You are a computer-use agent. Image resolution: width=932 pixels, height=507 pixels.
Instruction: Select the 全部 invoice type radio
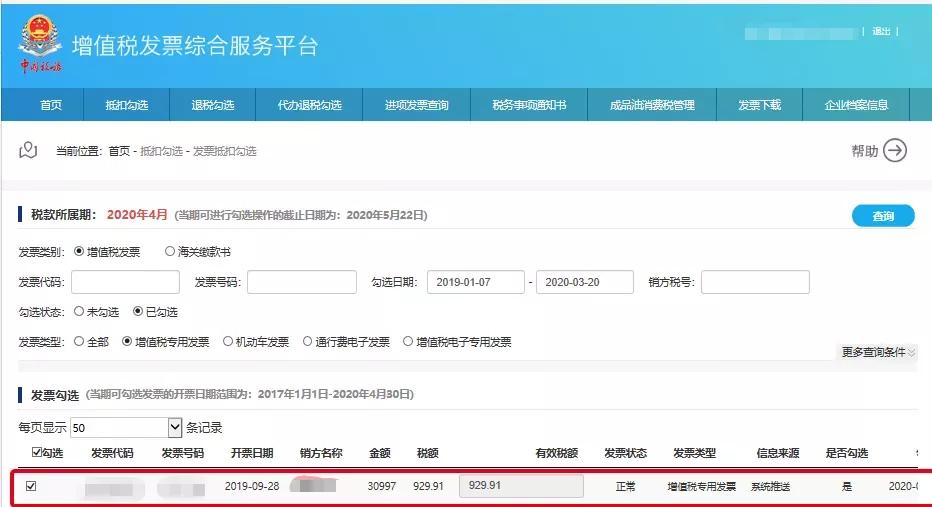(78, 342)
